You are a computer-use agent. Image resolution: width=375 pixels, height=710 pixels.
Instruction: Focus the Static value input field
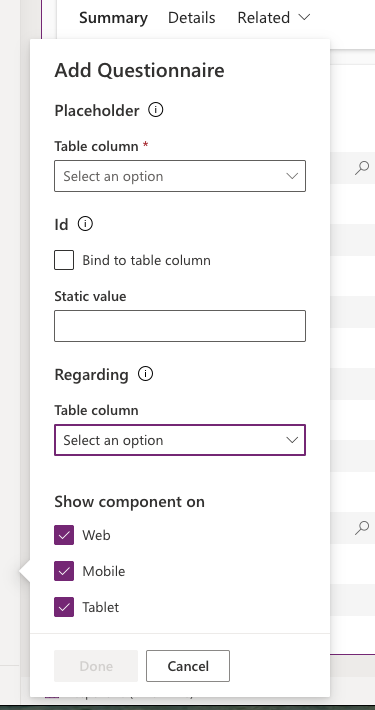(180, 326)
